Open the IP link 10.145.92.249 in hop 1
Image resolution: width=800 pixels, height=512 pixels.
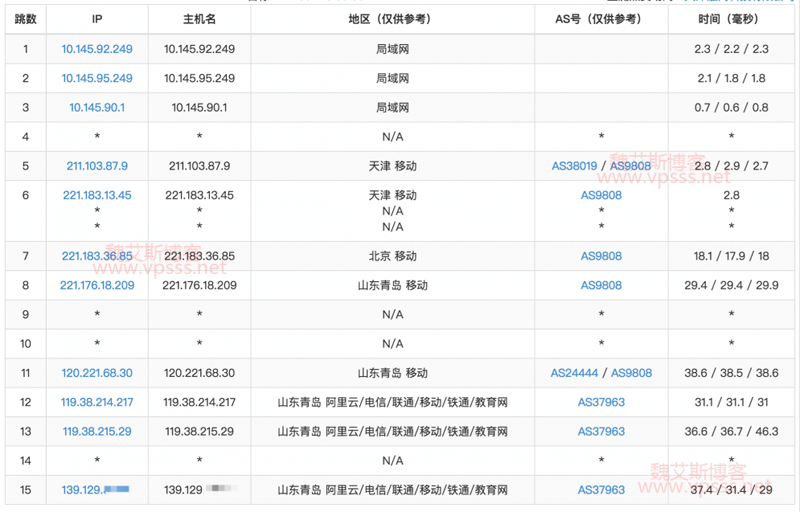[x=97, y=49]
